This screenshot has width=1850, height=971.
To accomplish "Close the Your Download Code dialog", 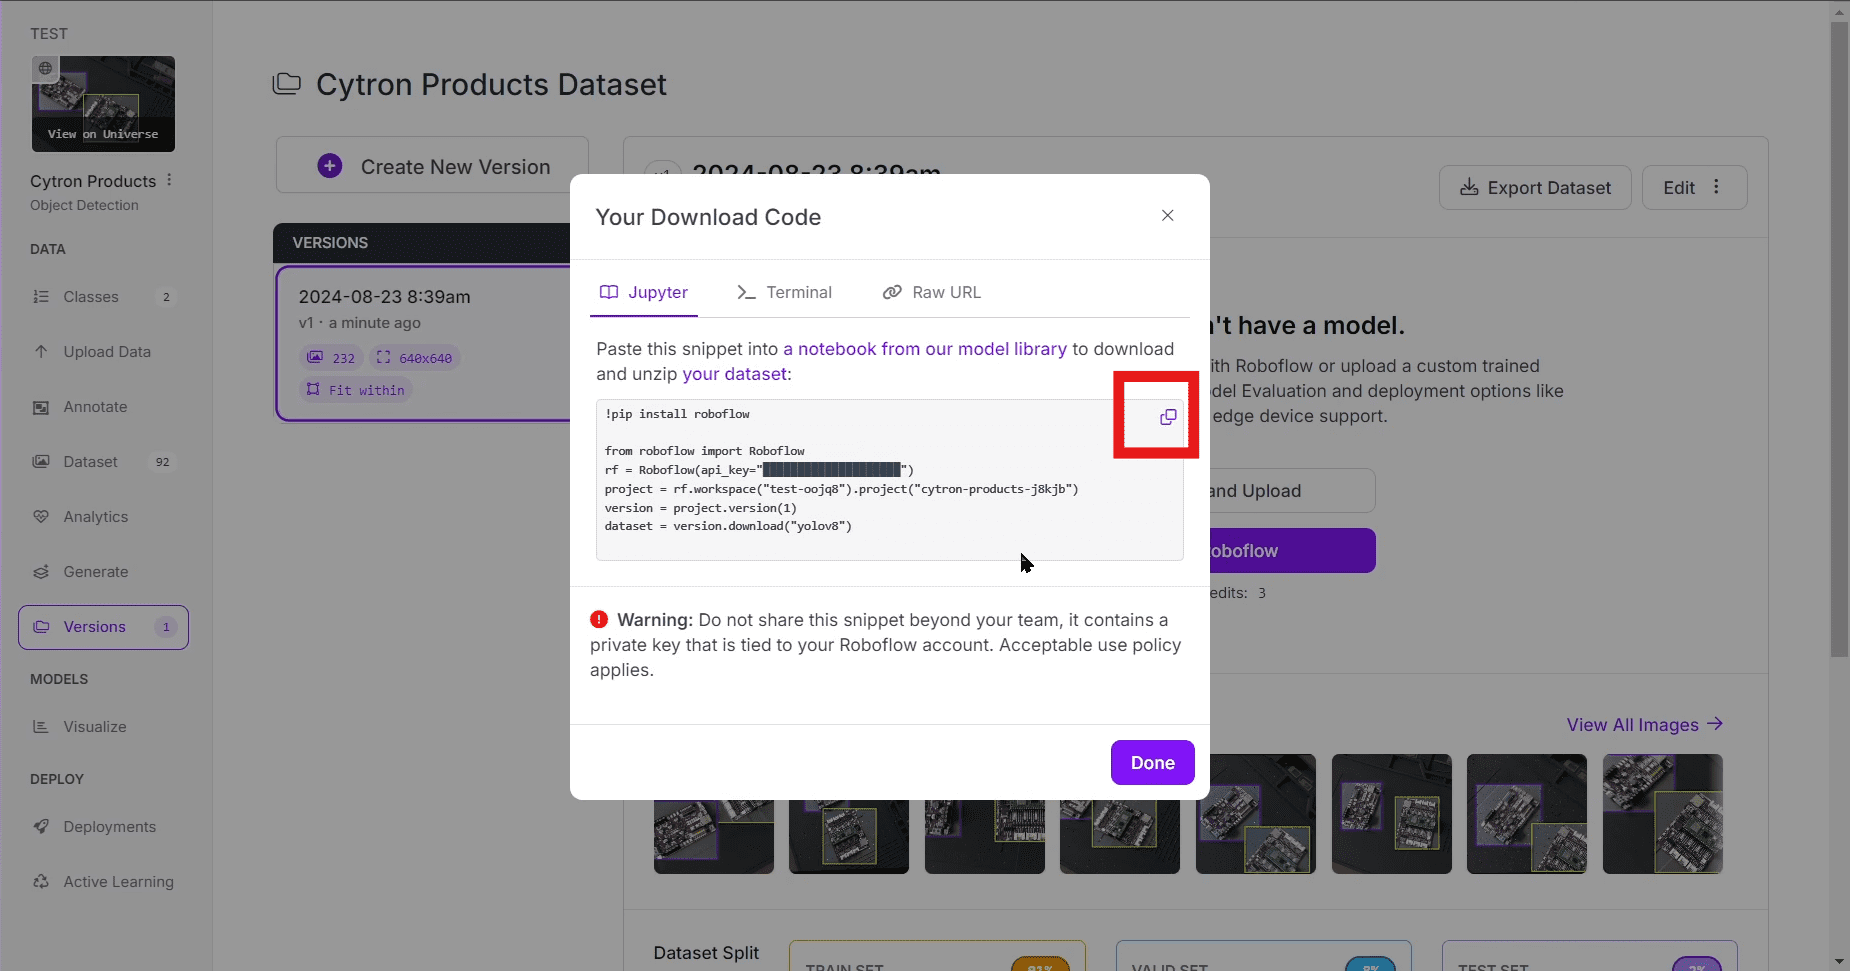I will click(1167, 216).
